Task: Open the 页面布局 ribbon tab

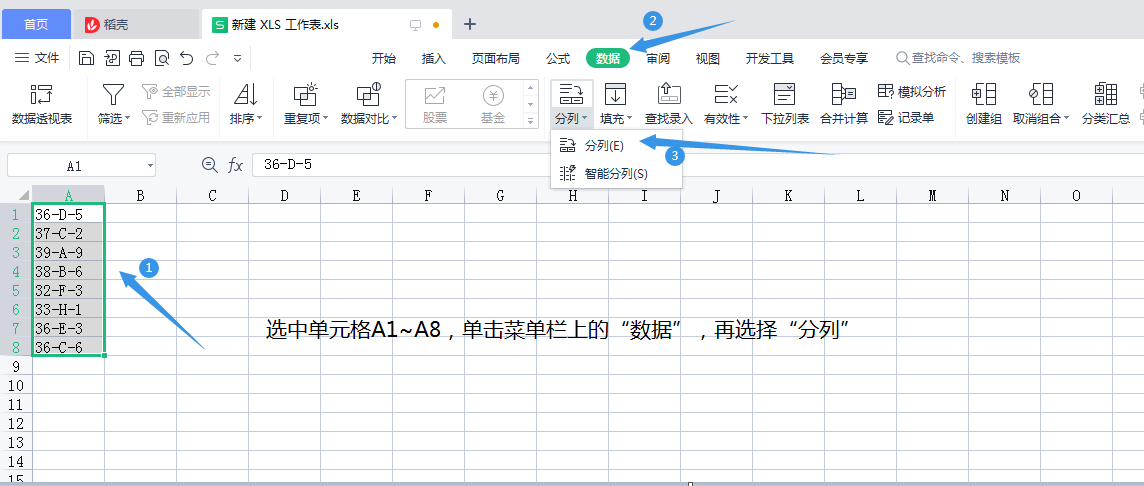Action: click(495, 59)
